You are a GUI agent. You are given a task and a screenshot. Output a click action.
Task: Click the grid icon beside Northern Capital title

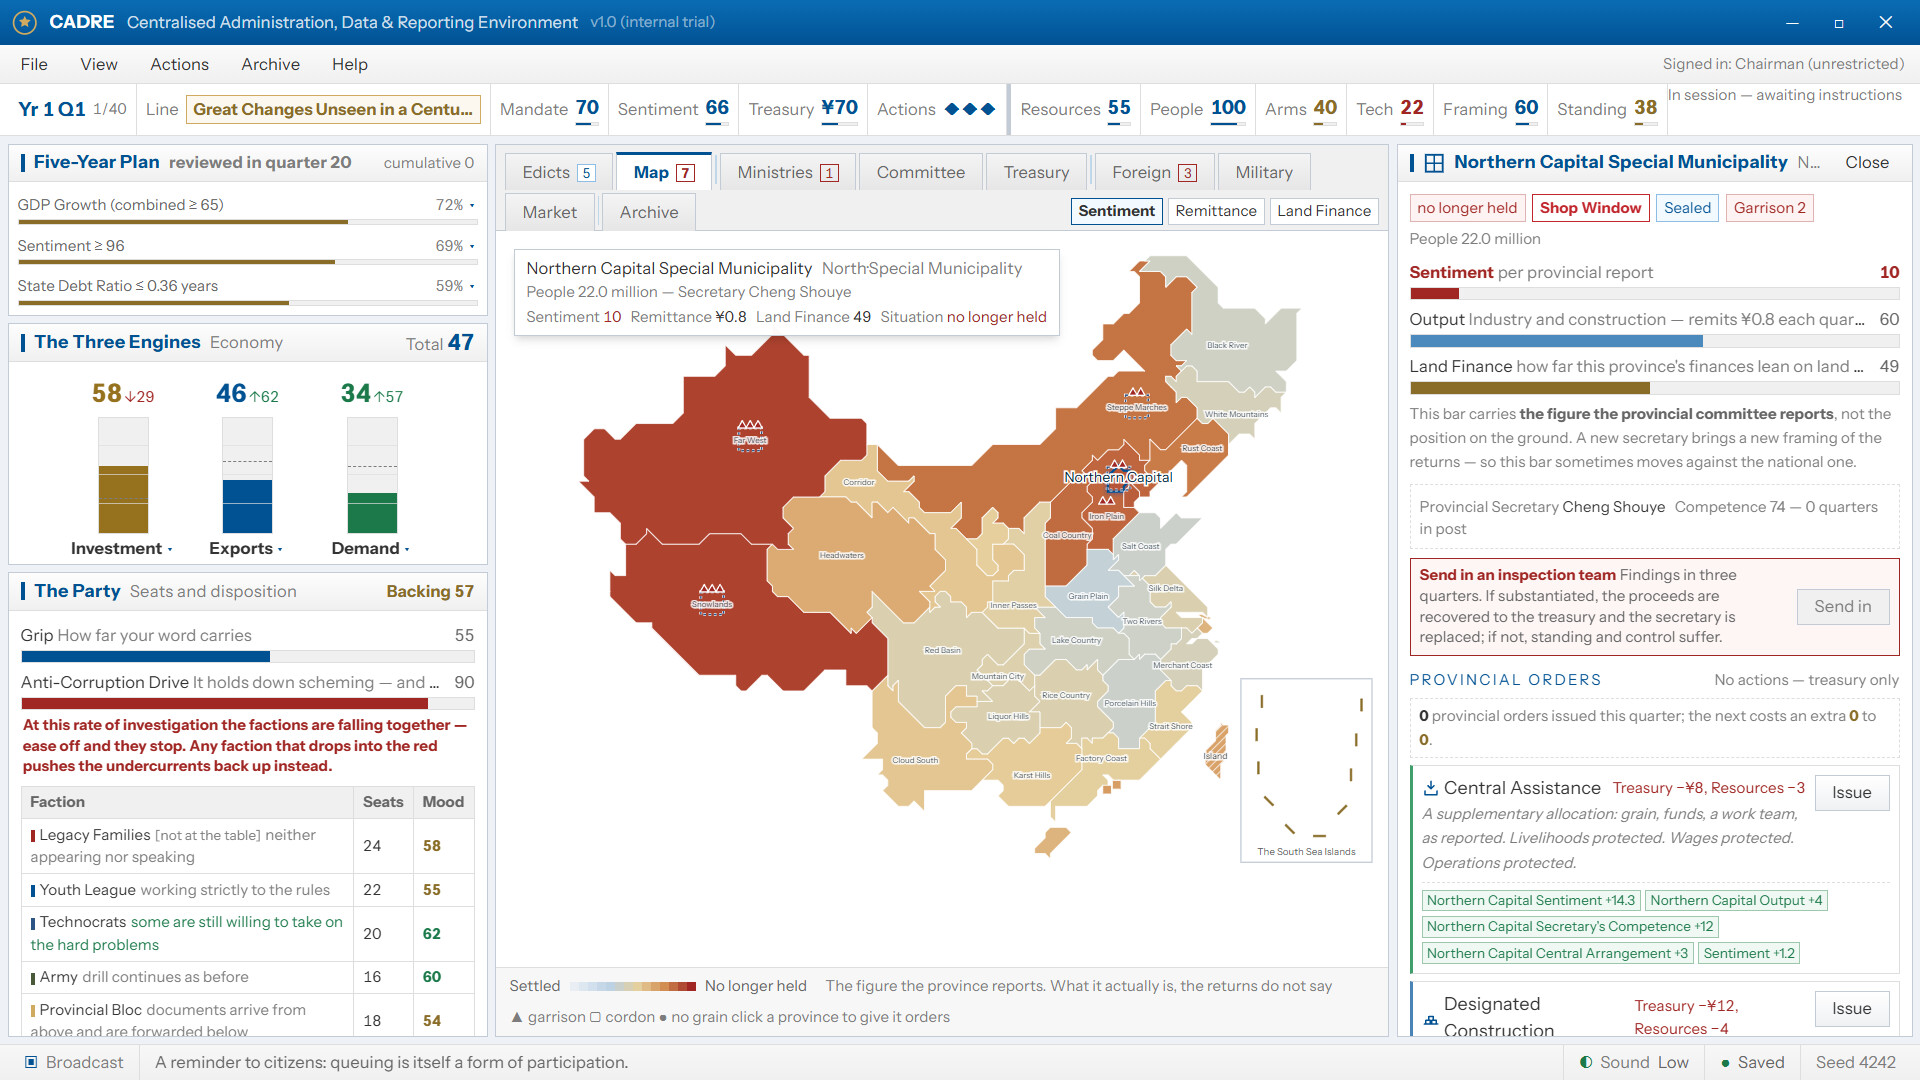(x=1434, y=163)
